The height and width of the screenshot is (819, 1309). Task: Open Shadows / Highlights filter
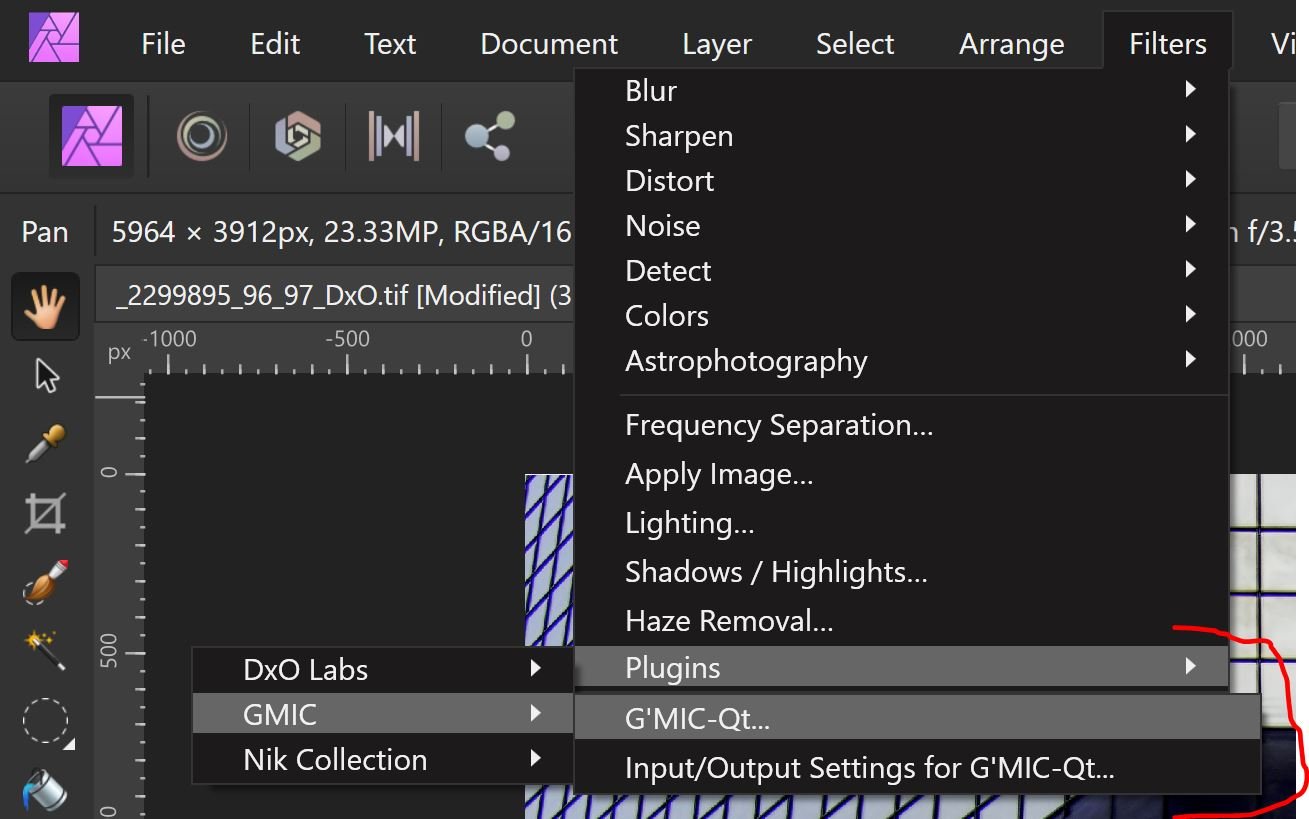tap(901, 572)
